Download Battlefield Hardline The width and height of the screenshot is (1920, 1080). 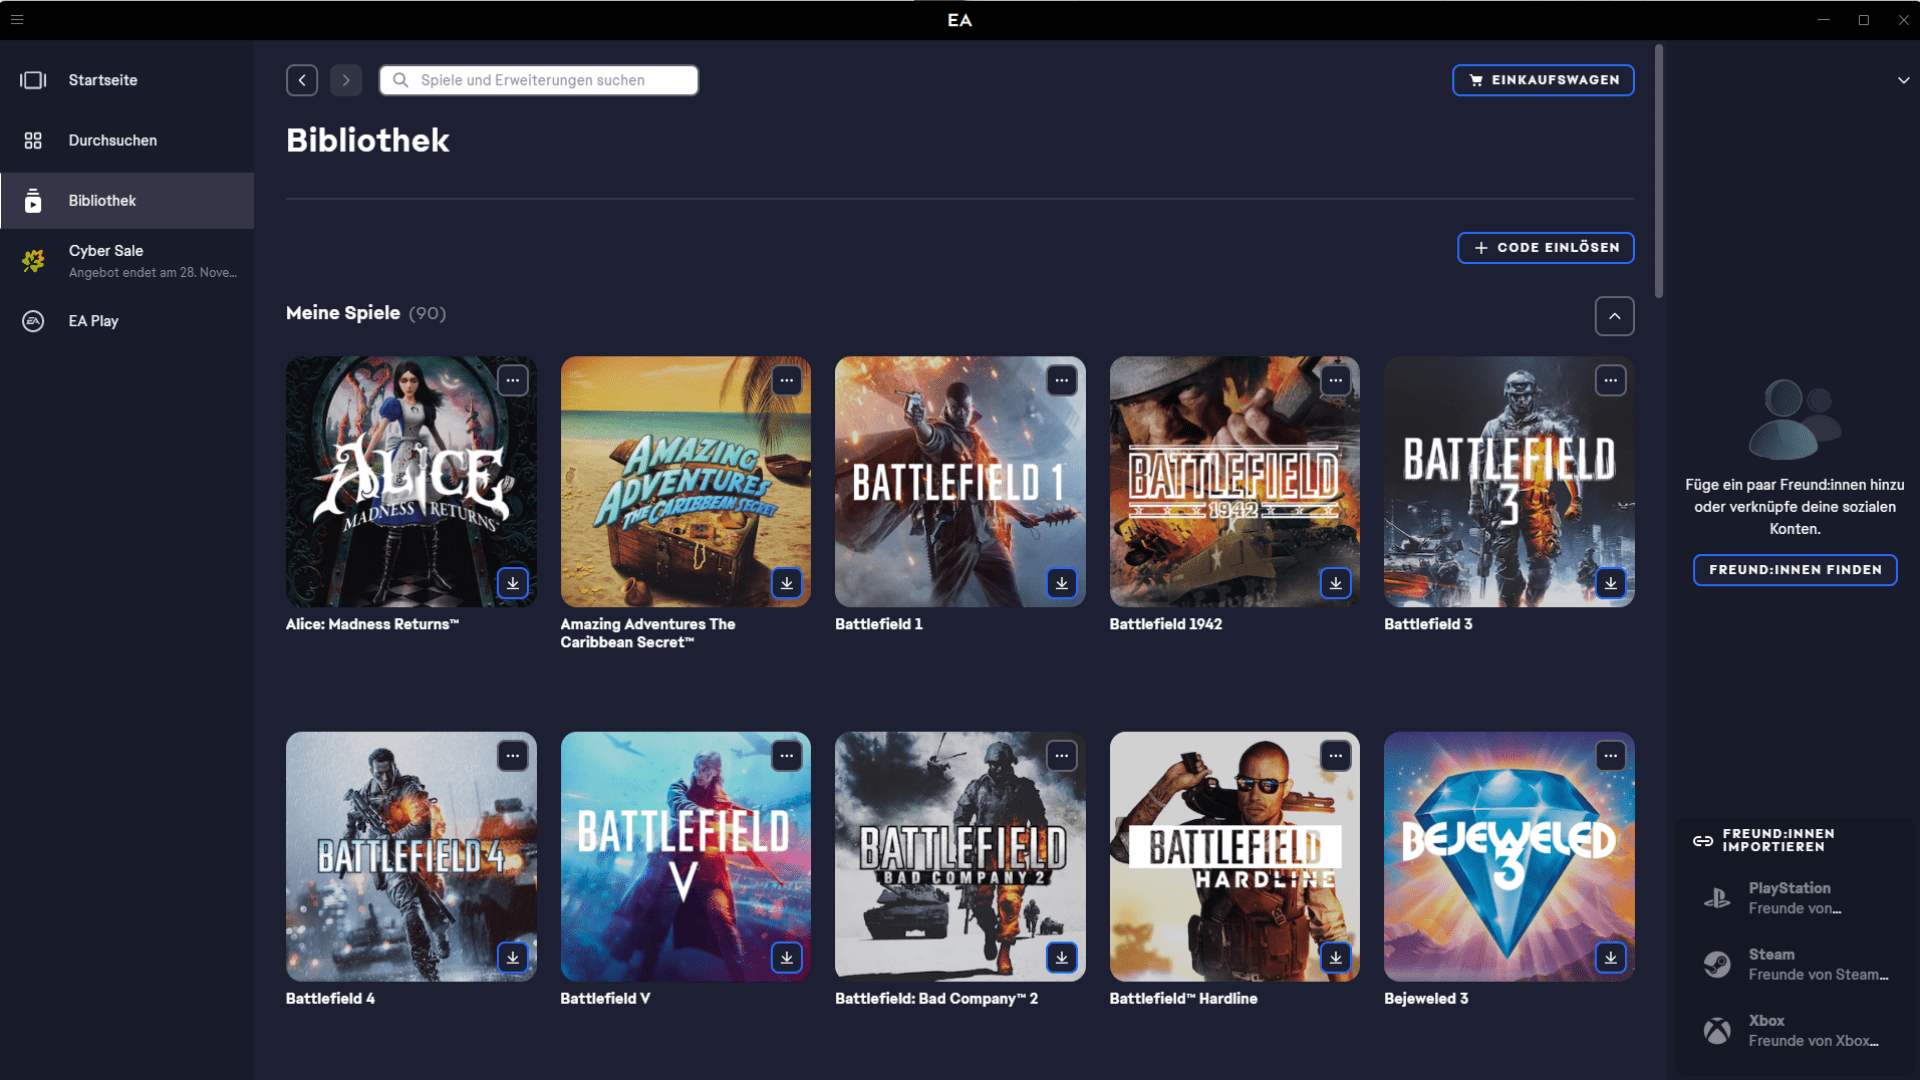pos(1336,958)
